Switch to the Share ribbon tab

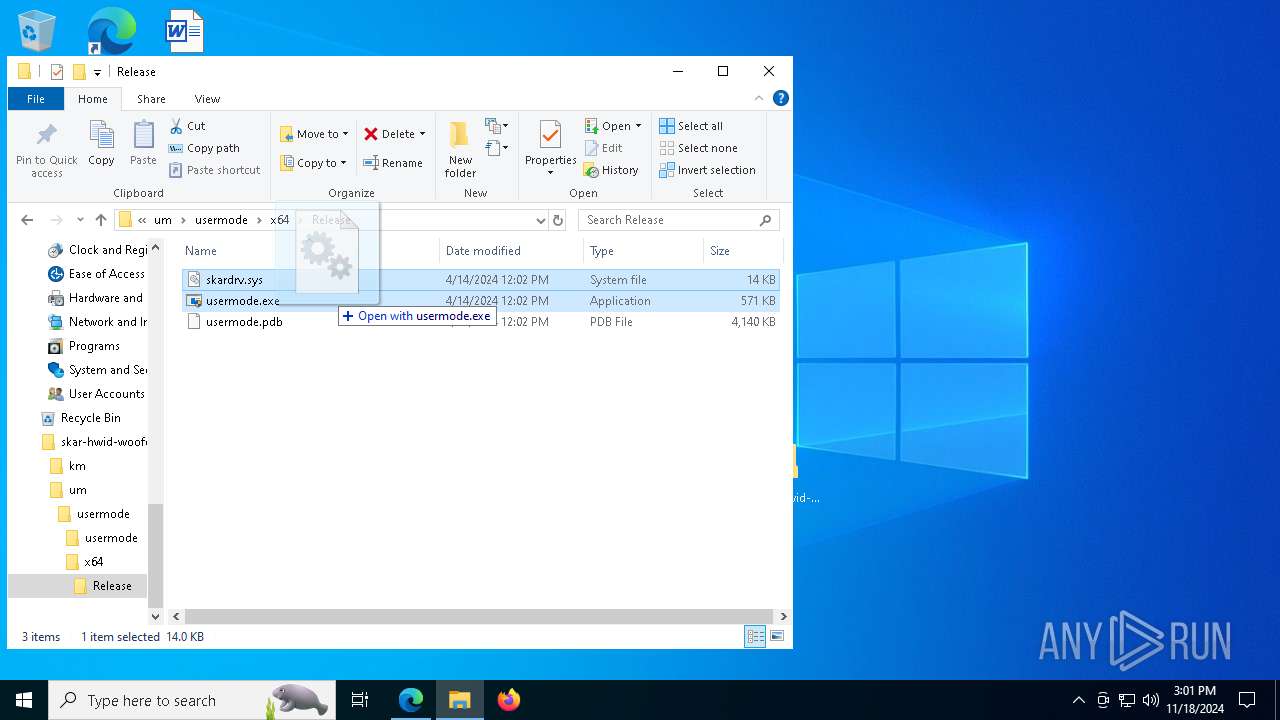tap(151, 99)
